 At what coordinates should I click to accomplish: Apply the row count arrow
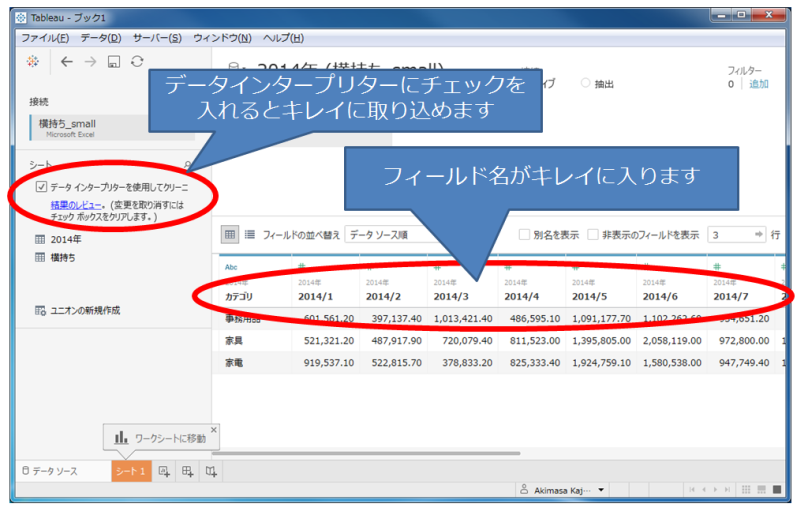[759, 234]
